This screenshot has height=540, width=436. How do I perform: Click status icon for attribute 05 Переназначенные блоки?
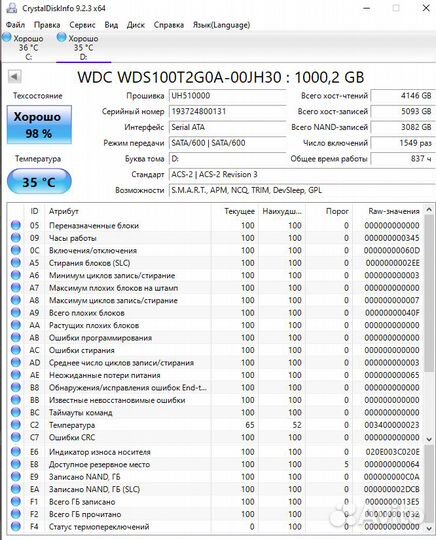[x=15, y=225]
